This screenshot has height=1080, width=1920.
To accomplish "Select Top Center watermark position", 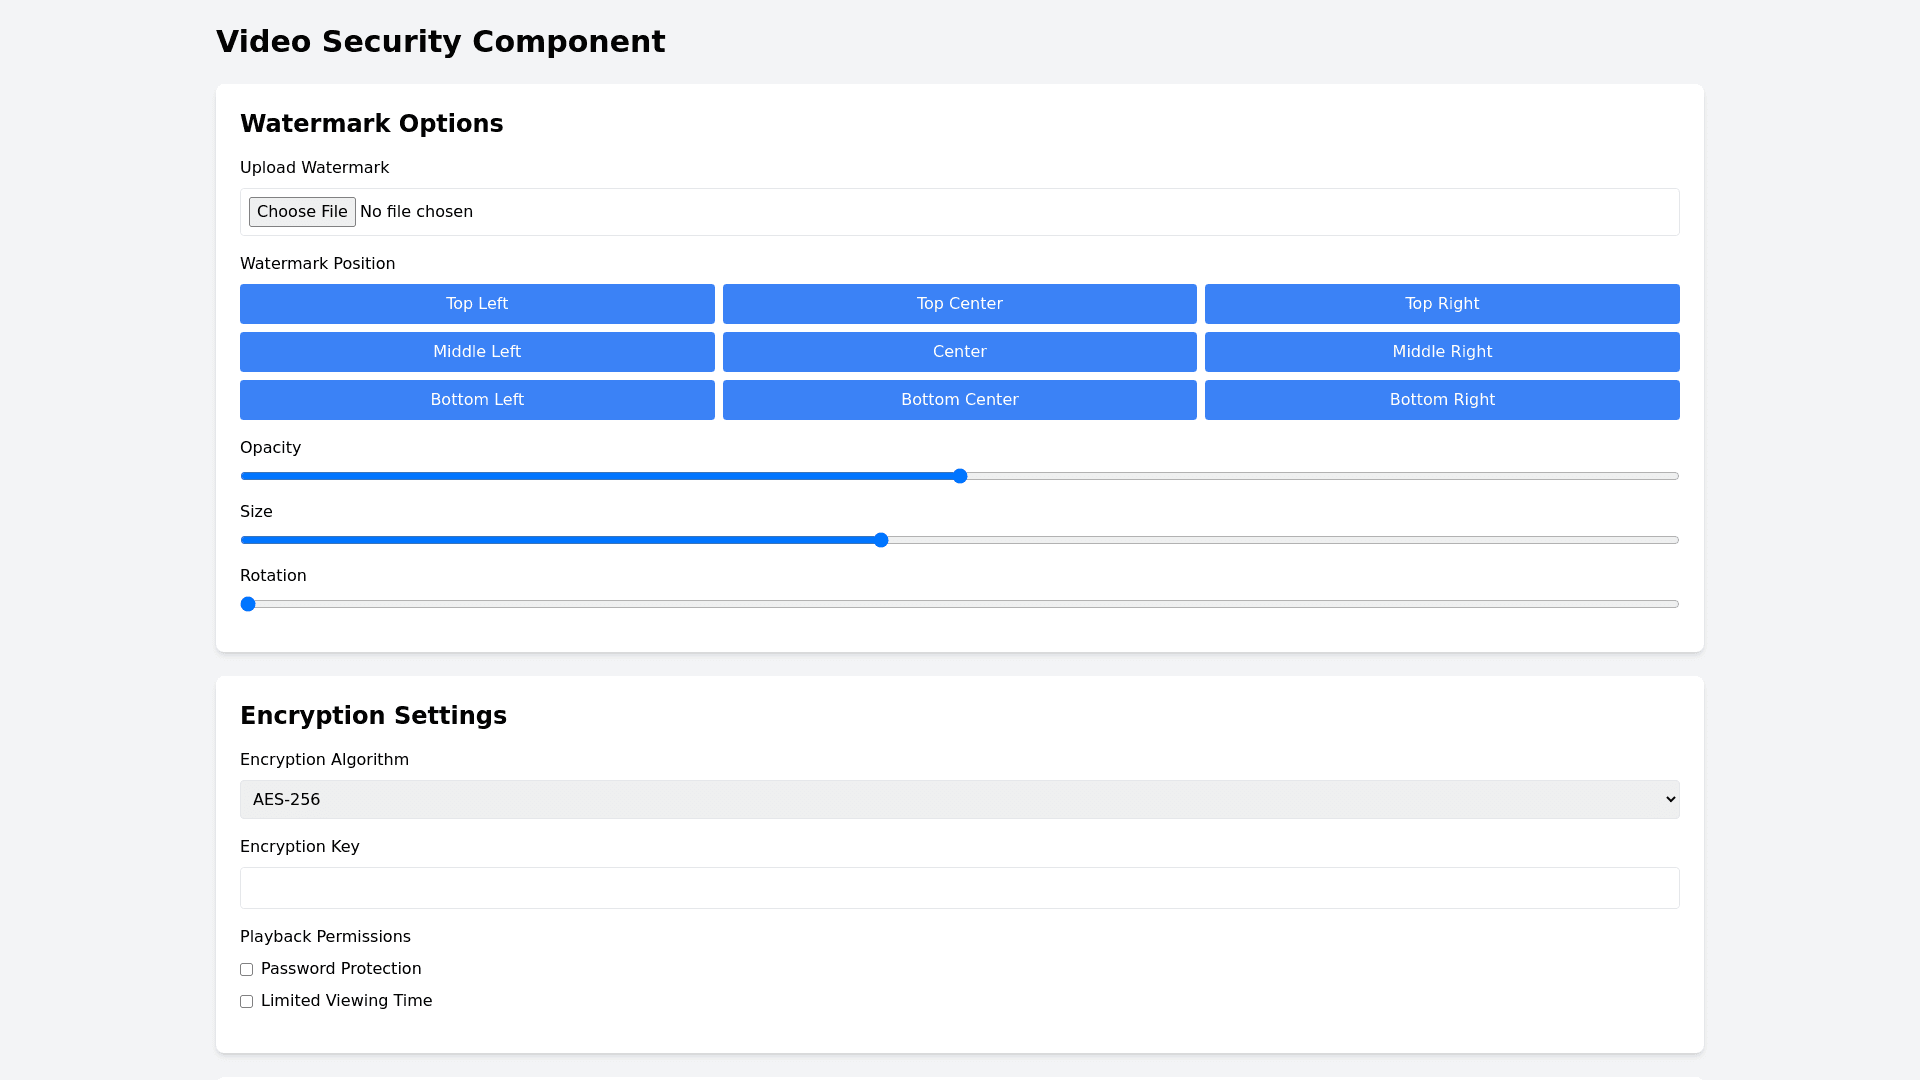I will coord(959,304).
